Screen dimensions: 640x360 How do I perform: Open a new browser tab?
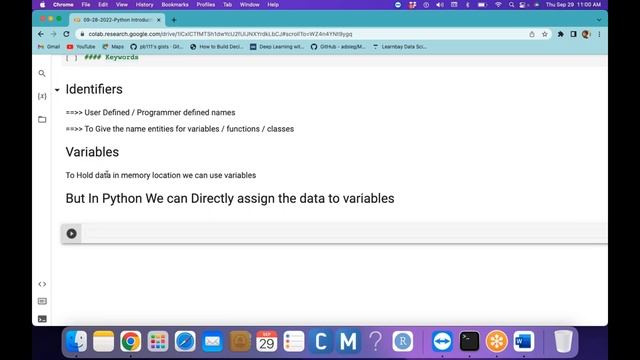[174, 20]
